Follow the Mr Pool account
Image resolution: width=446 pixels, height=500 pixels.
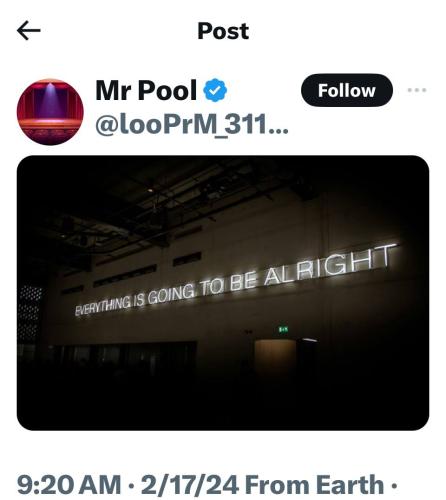347,90
